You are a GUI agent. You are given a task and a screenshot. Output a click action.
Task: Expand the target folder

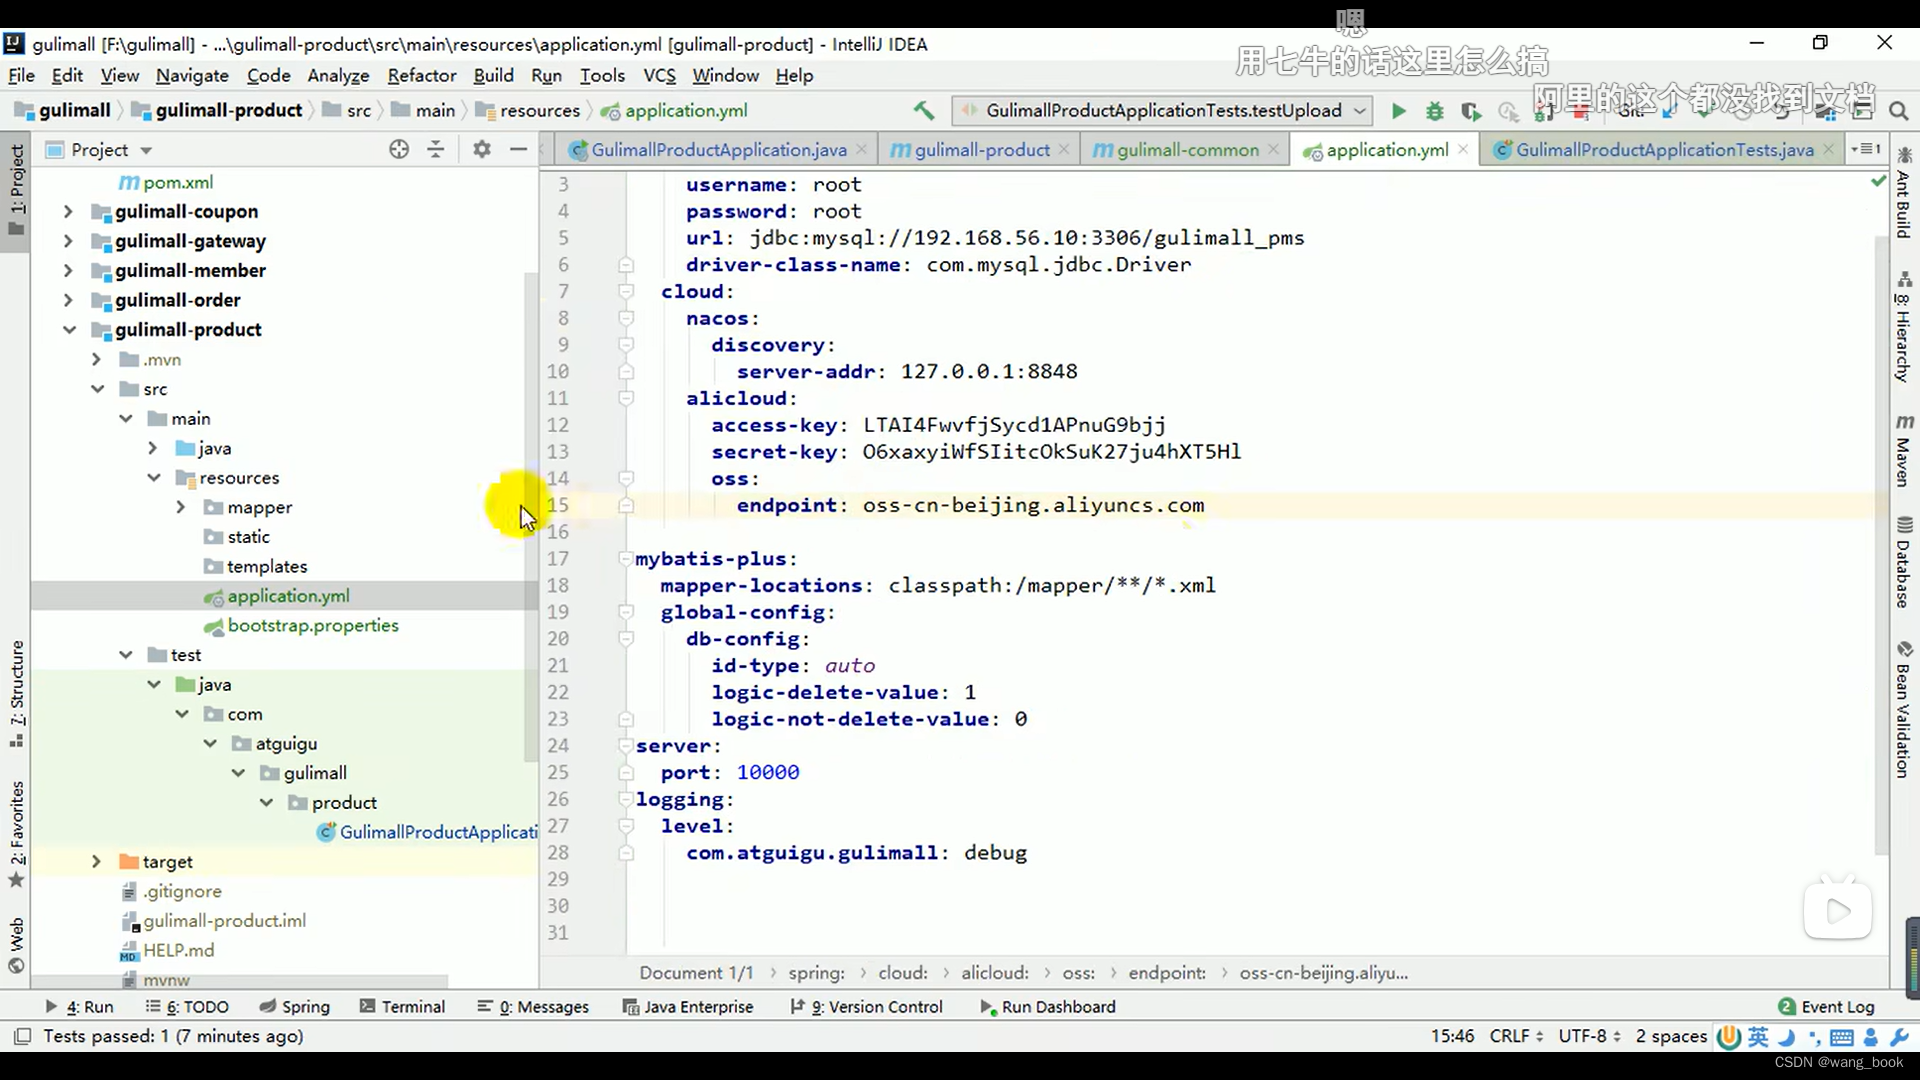click(96, 862)
